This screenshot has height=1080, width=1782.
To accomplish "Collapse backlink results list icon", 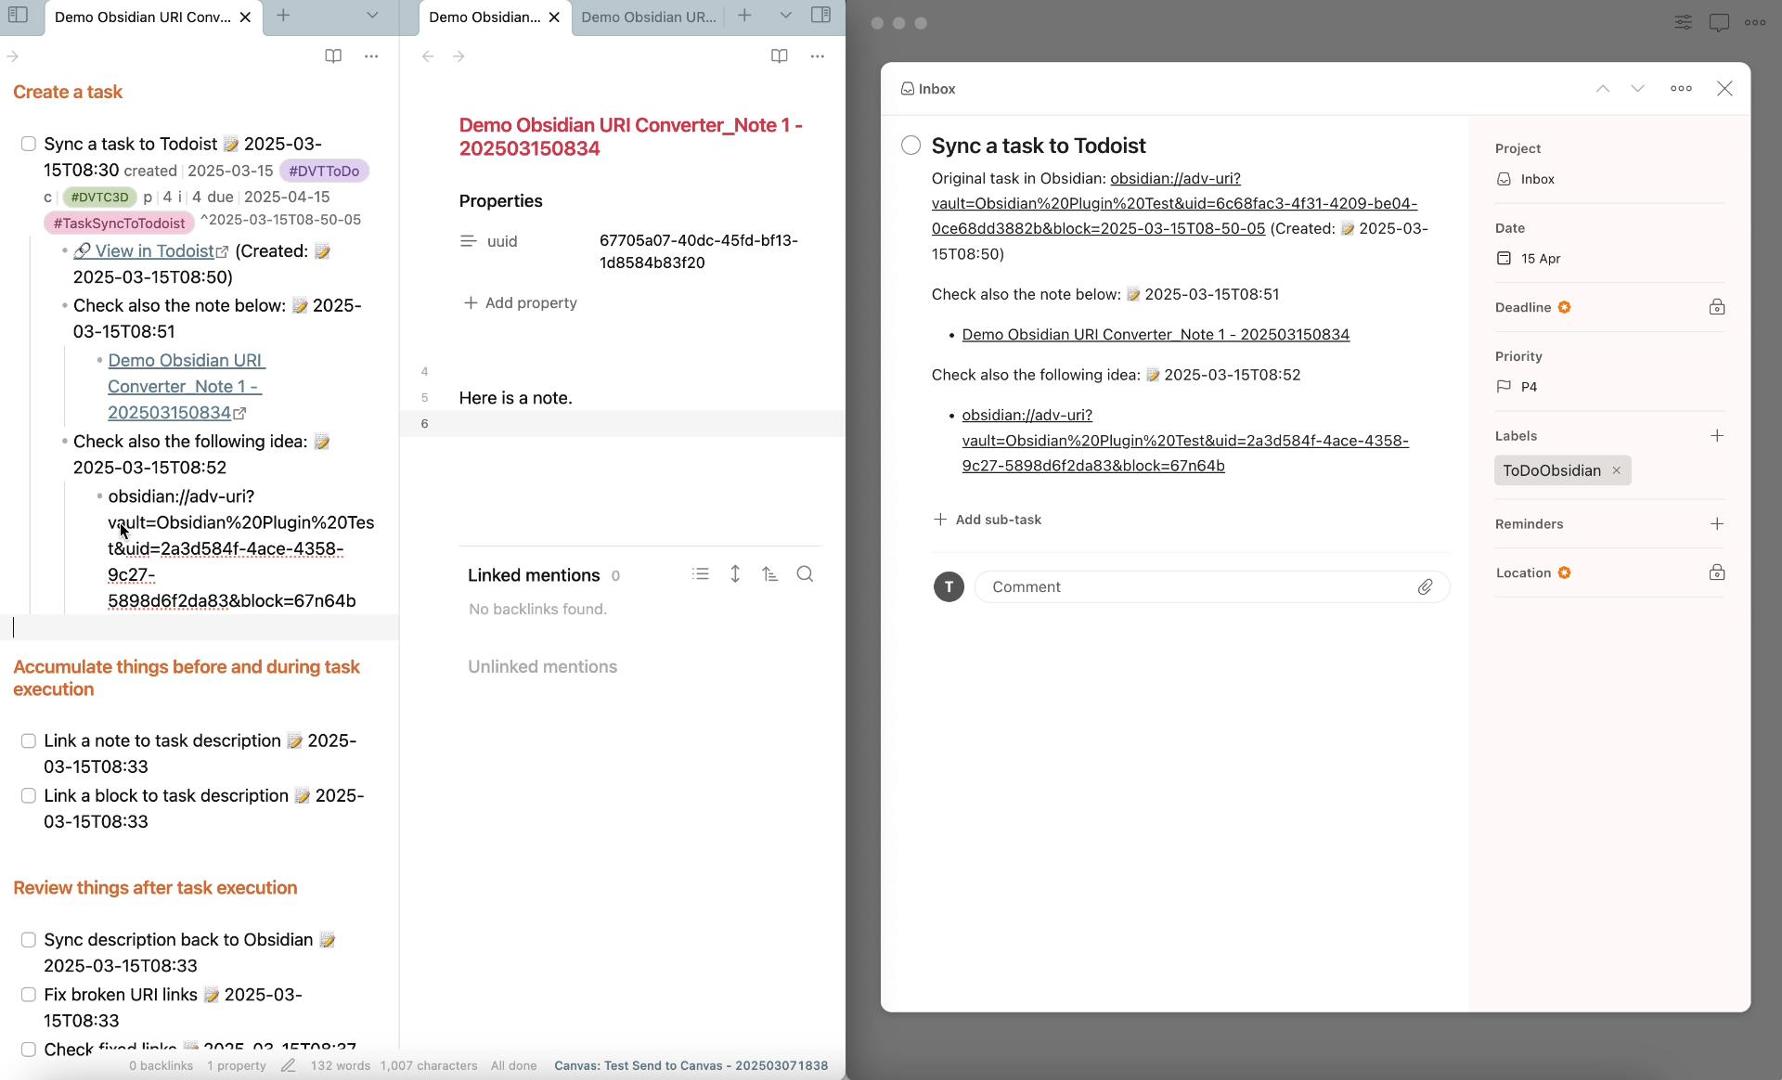I will [701, 574].
